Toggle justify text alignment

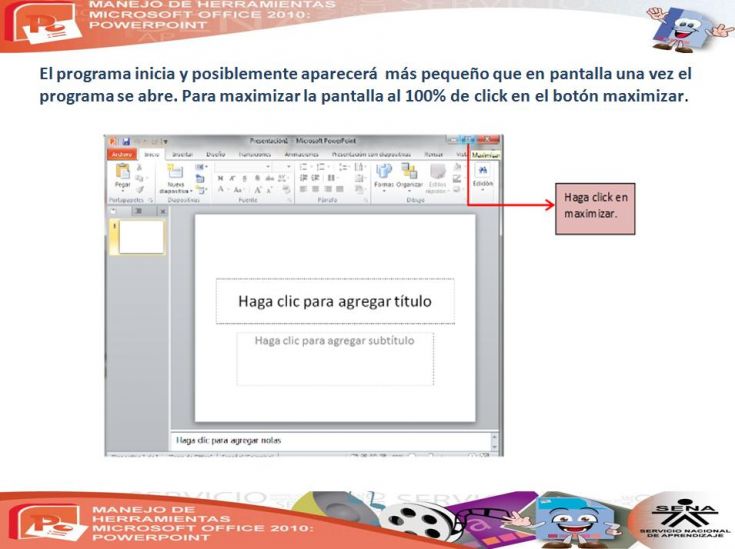pyautogui.click(x=339, y=189)
